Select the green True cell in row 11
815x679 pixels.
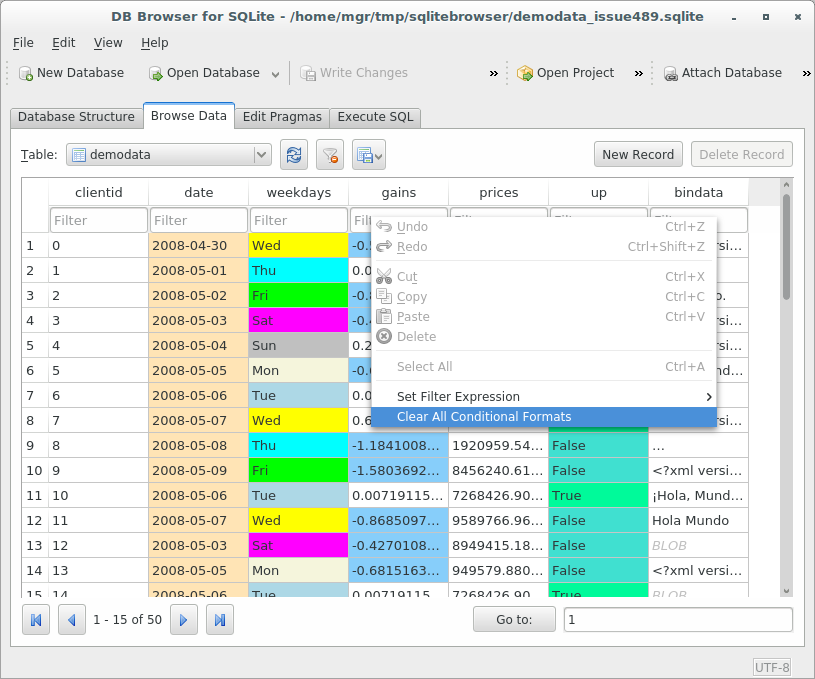coord(598,495)
